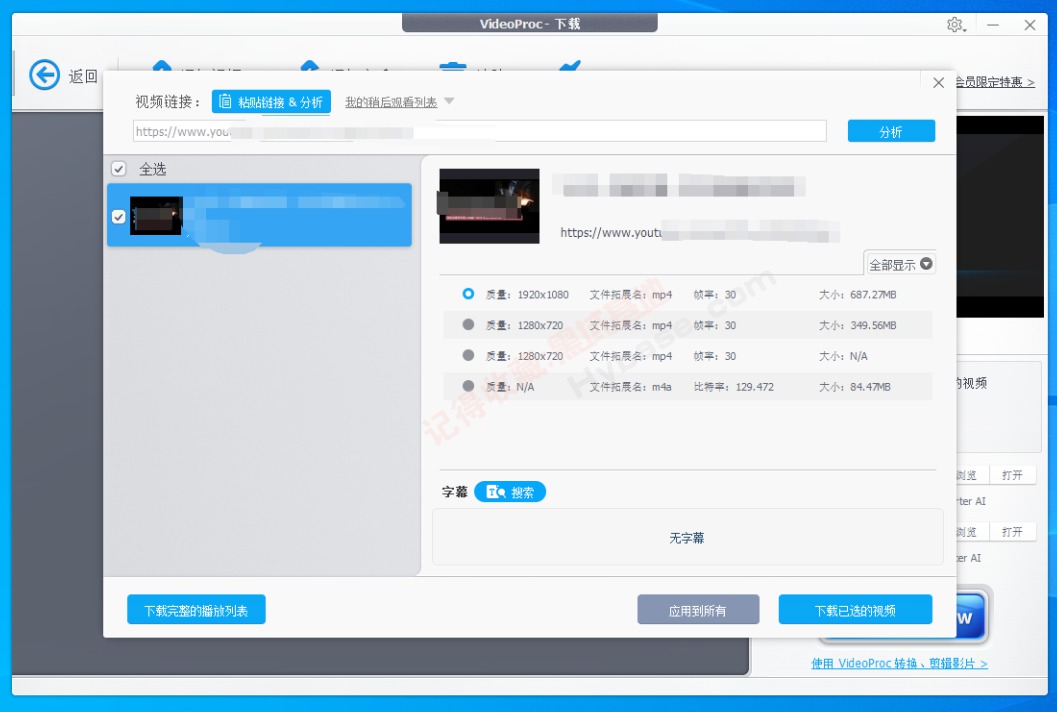Open 使用 VideoProc 转换、剪辑影片 link
Image resolution: width=1057 pixels, height=712 pixels.
coord(899,663)
